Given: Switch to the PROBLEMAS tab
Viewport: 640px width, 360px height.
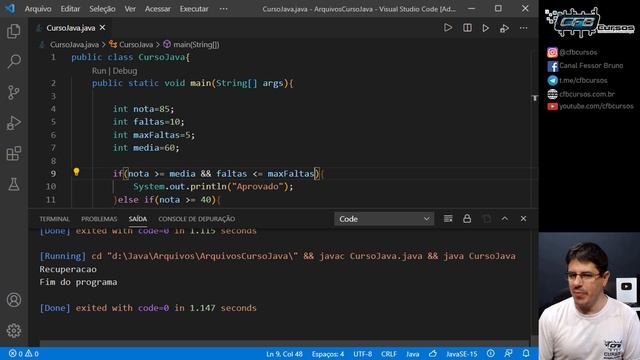Looking at the screenshot, I should pyautogui.click(x=99, y=219).
